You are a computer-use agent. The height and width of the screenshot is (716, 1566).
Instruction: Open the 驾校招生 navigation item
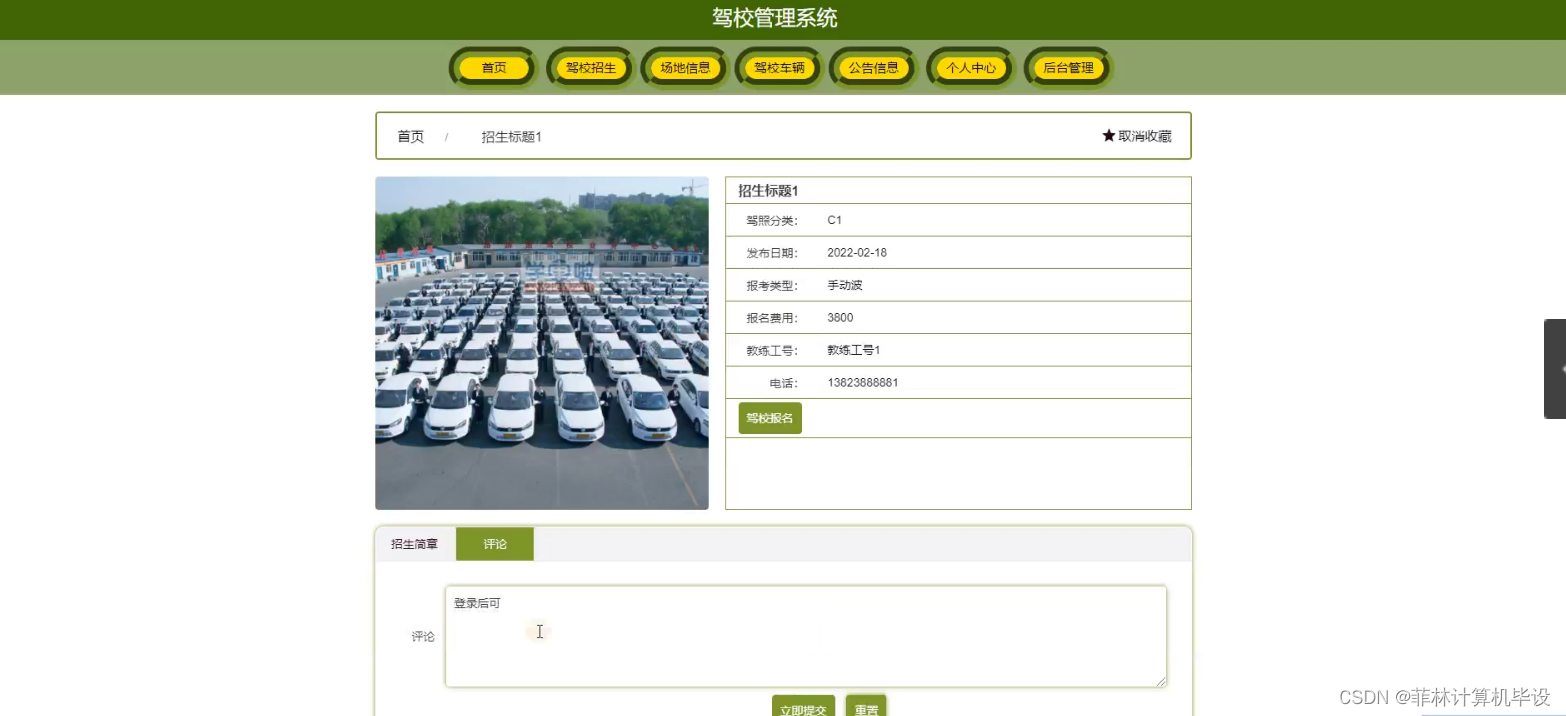(x=590, y=68)
